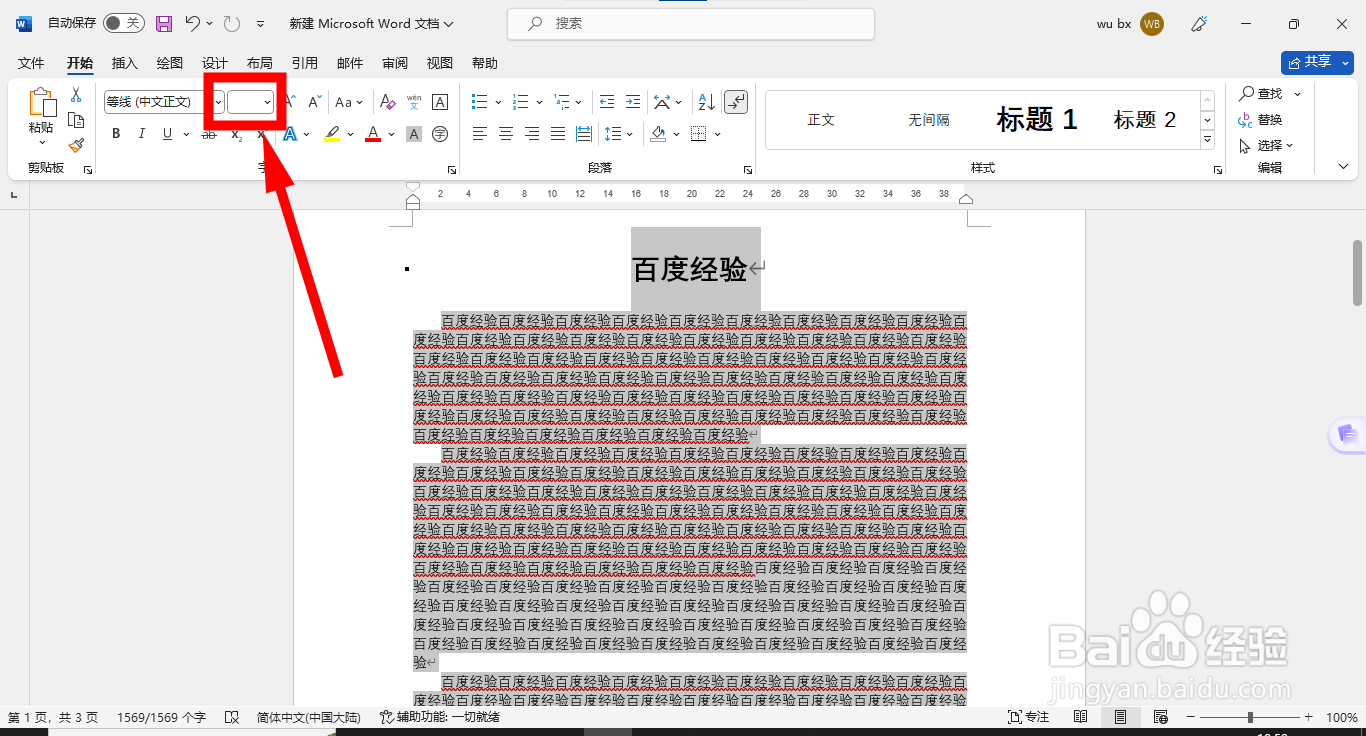Apply the 正文 style
Viewport: 1366px width, 736px height.
(x=821, y=120)
